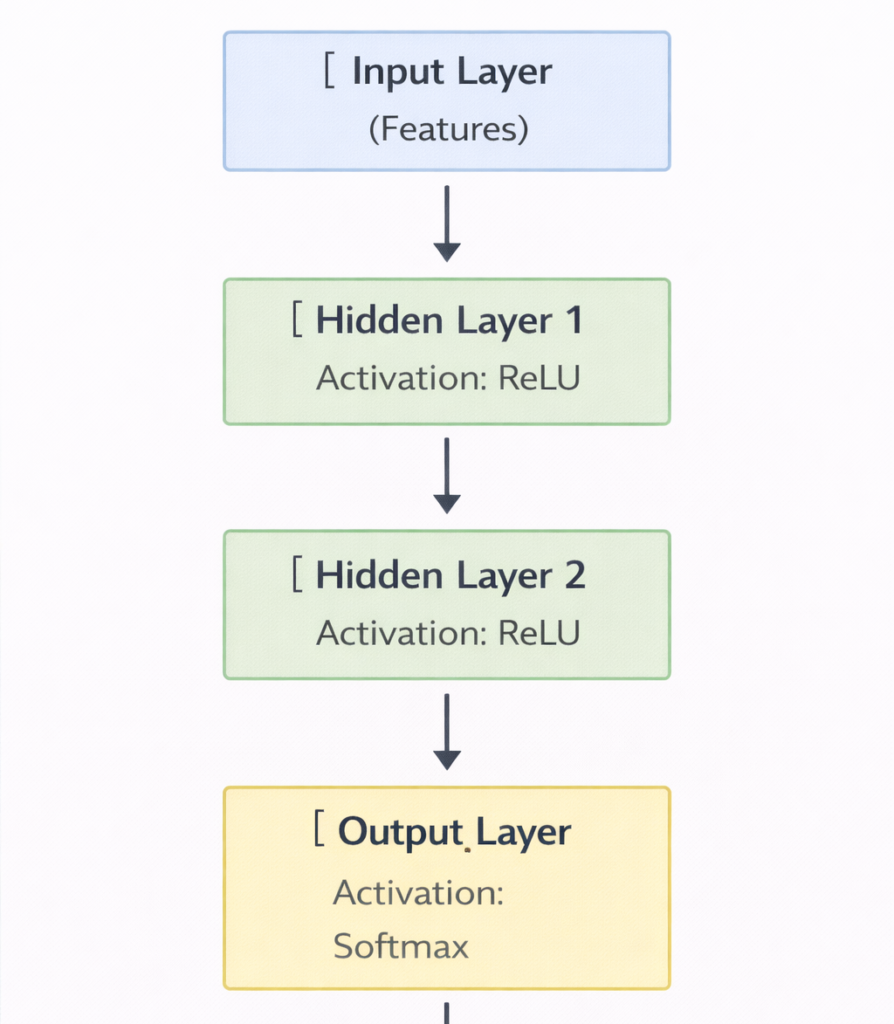Click the connector line below the Output Layer box
Screen dimensions: 894x1024
tap(446, 1012)
